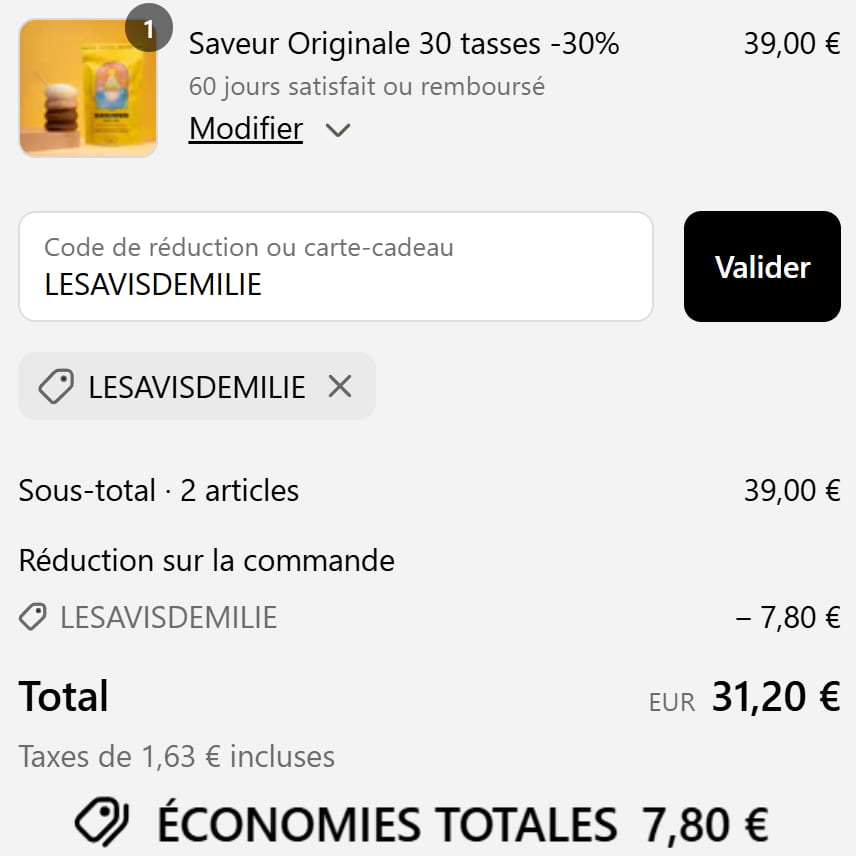This screenshot has width=856, height=856.
Task: Click the tag icon beside the 7,80 € reduction line
Action: [31, 617]
